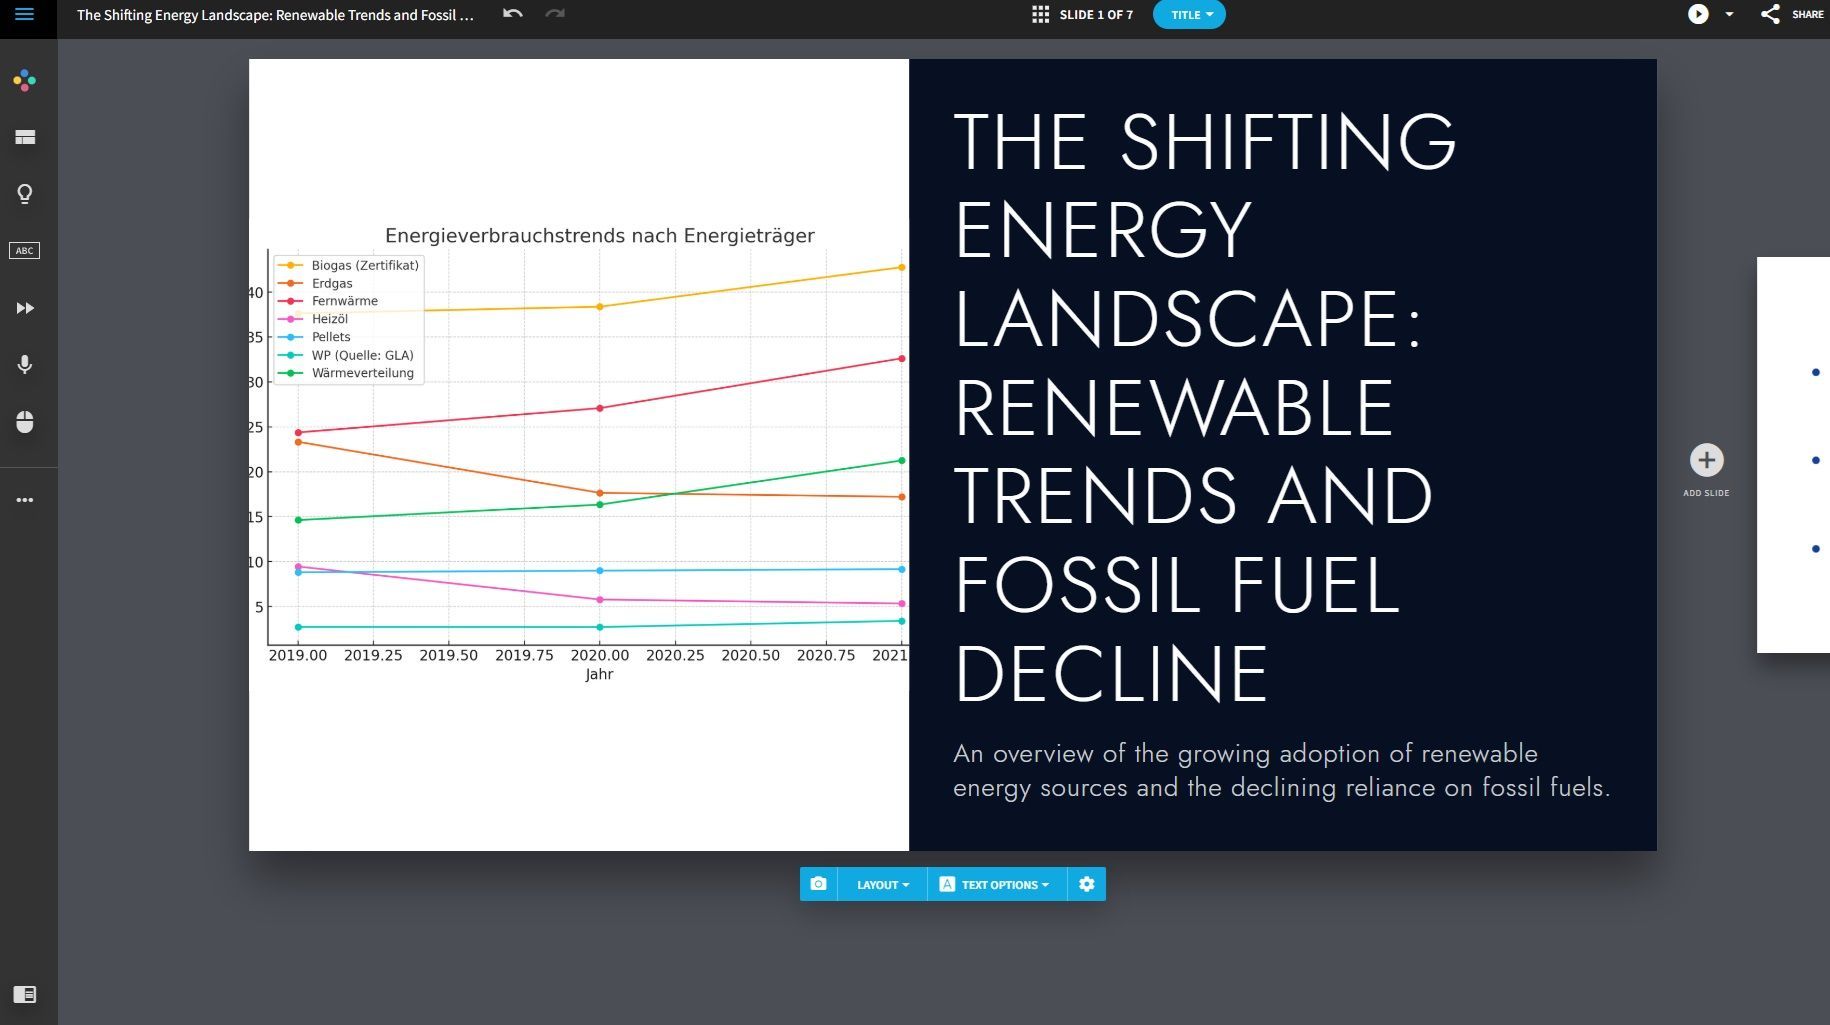
Task: Open the next slide preview
Action: point(1793,455)
